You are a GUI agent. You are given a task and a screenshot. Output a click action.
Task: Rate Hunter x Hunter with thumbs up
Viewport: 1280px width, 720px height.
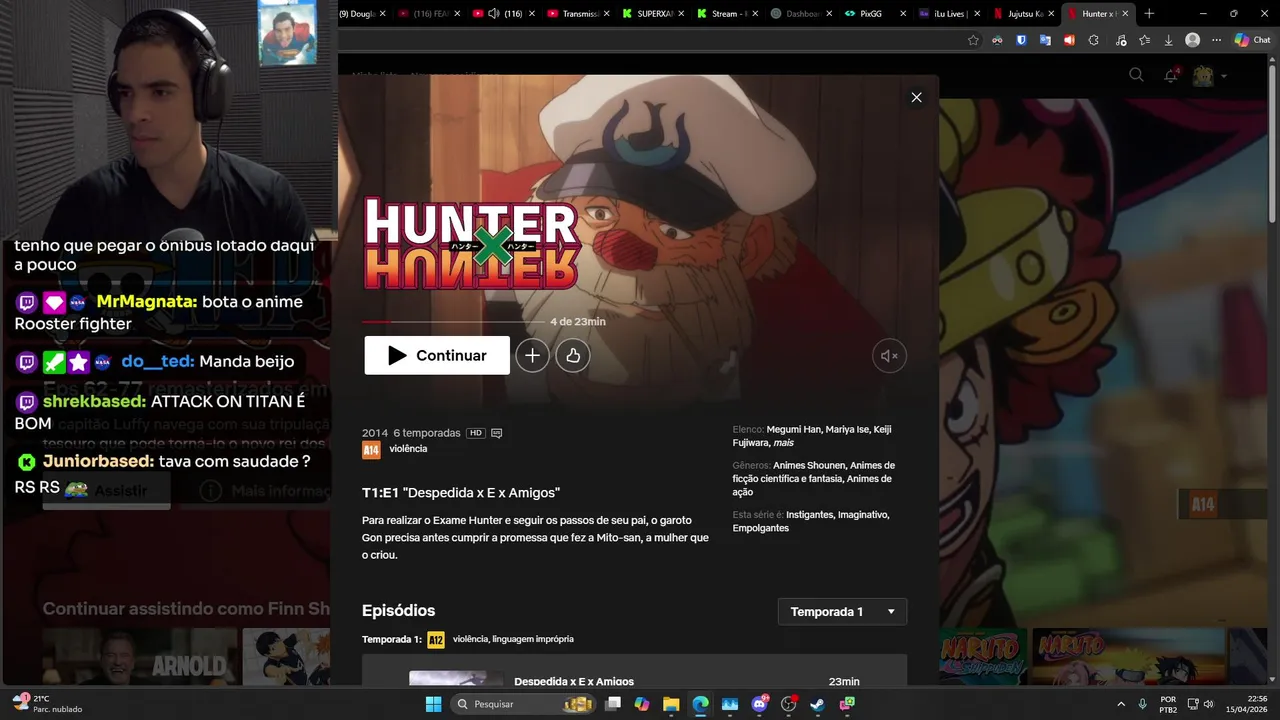[573, 355]
